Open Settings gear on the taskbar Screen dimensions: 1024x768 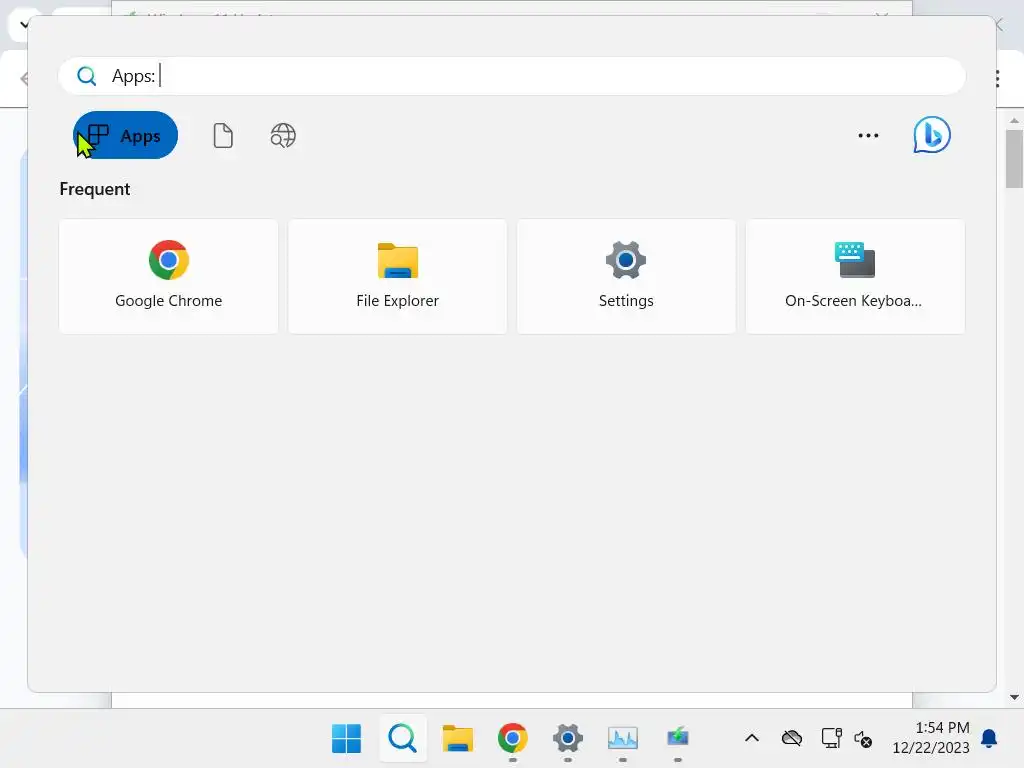(568, 739)
